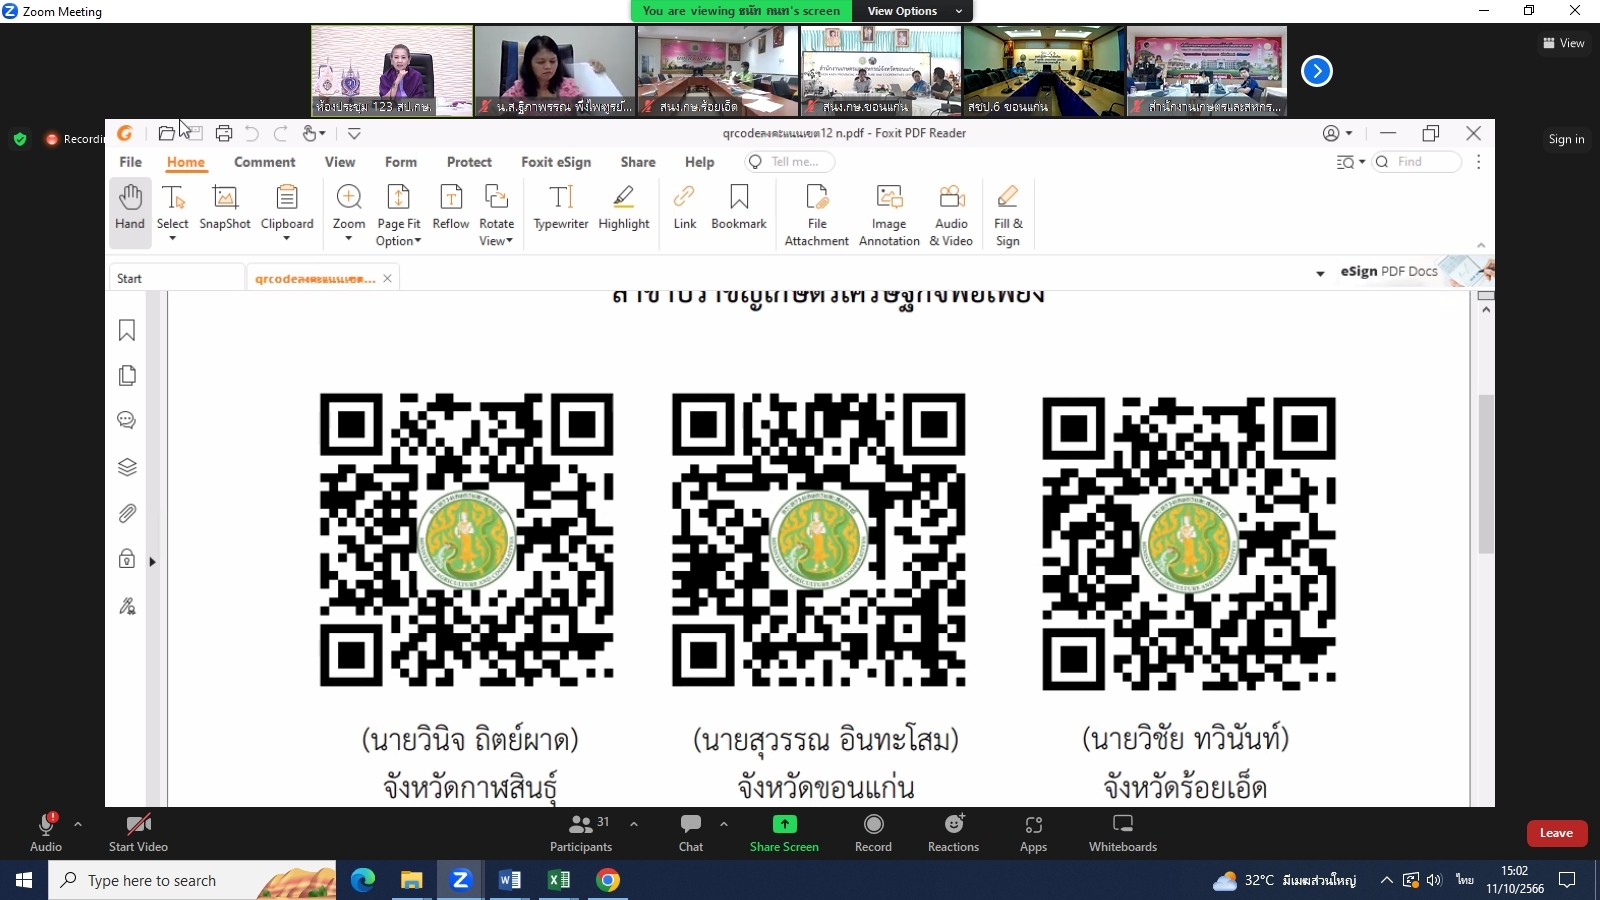Open Chrome from the taskbar
The image size is (1600, 900).
pos(608,880)
